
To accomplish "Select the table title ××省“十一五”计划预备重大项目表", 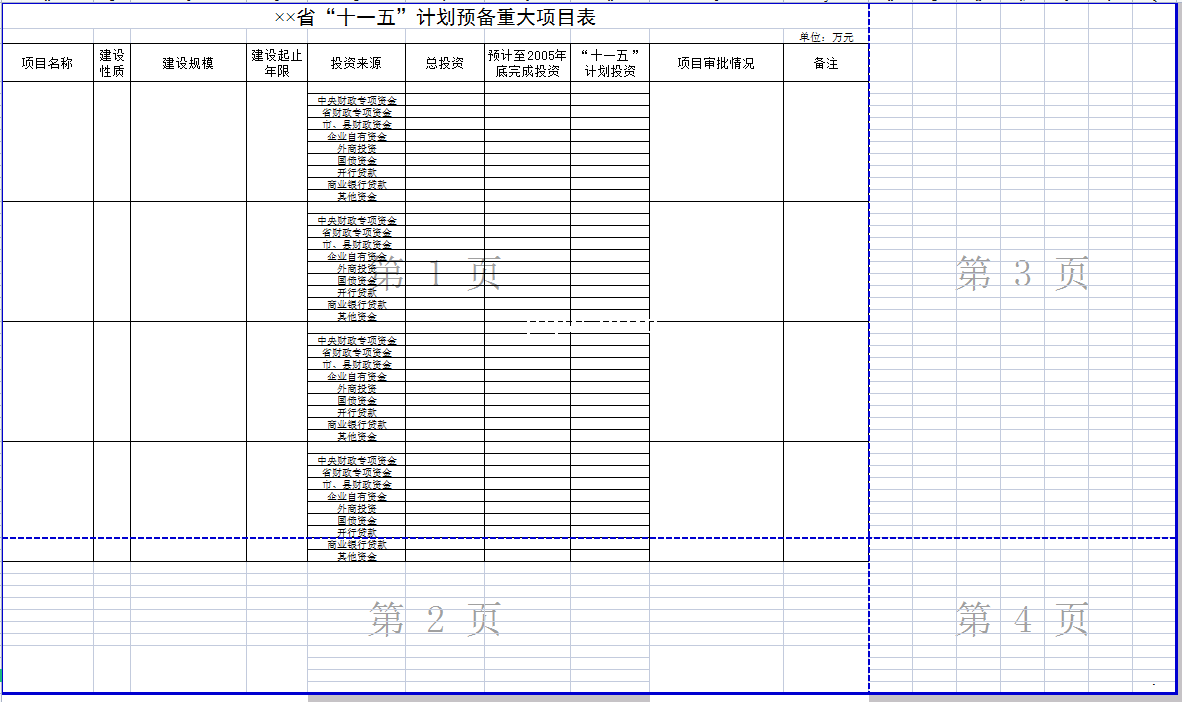I will pos(435,19).
